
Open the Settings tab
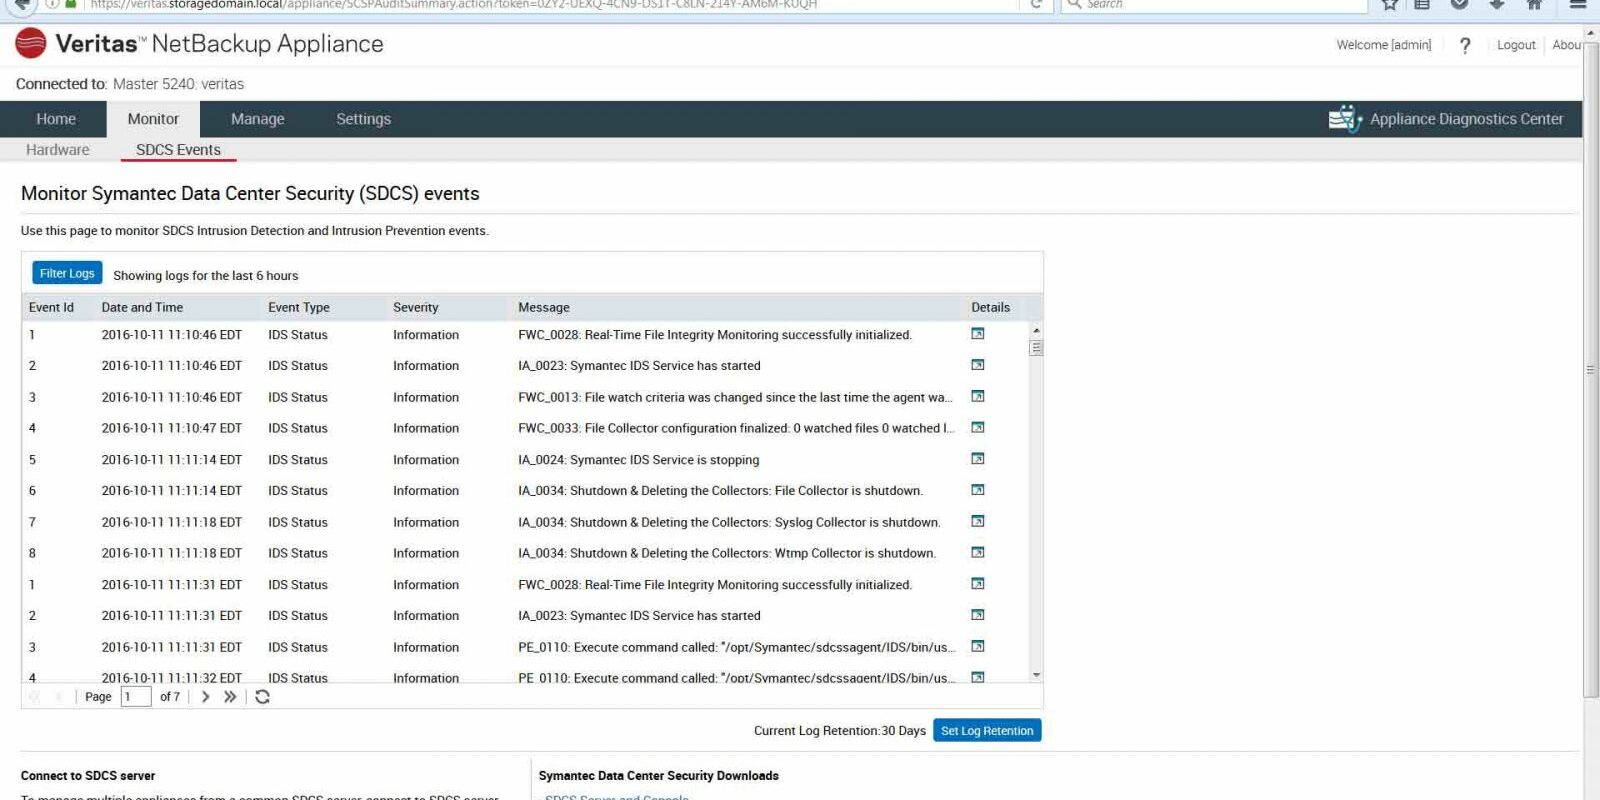click(363, 119)
